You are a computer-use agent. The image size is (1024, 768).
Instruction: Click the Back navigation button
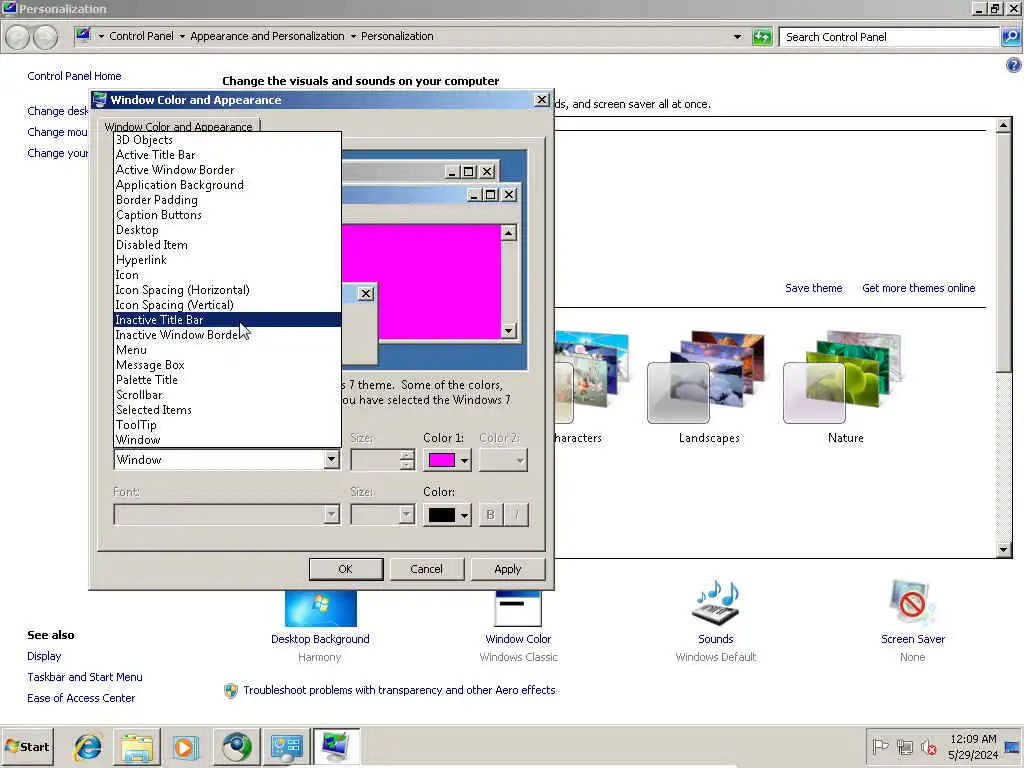pyautogui.click(x=18, y=37)
